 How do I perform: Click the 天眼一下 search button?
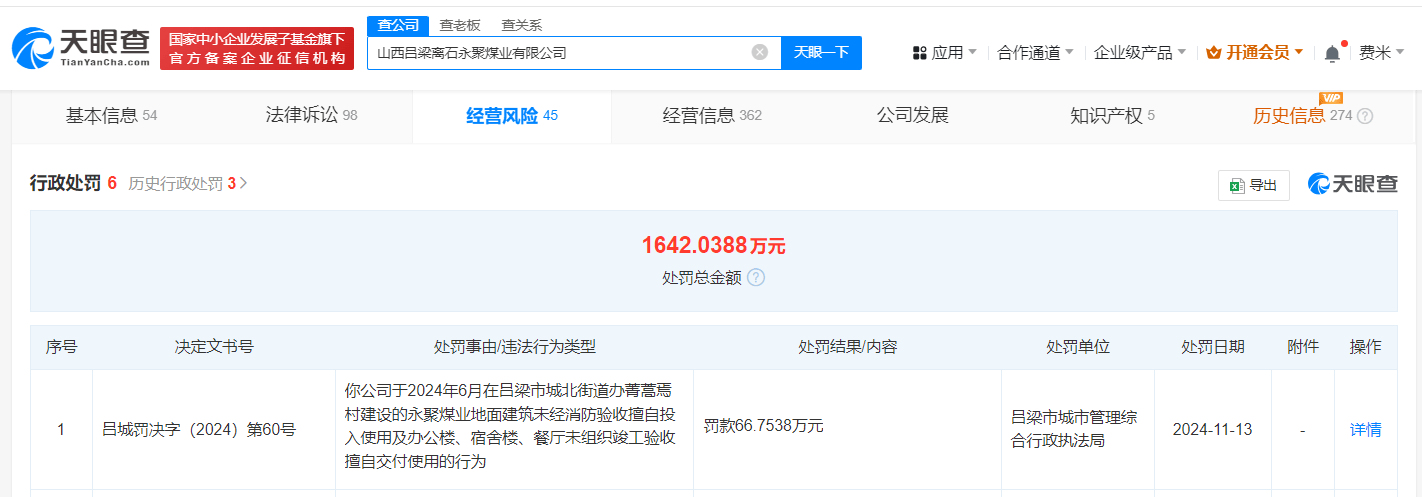click(x=821, y=52)
